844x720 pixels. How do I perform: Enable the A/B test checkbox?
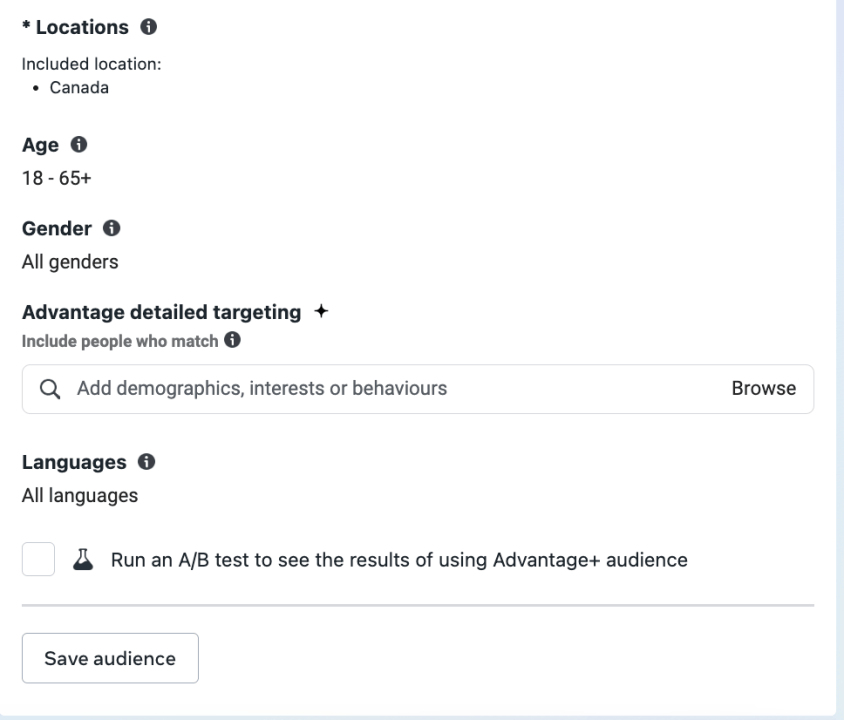(x=38, y=559)
